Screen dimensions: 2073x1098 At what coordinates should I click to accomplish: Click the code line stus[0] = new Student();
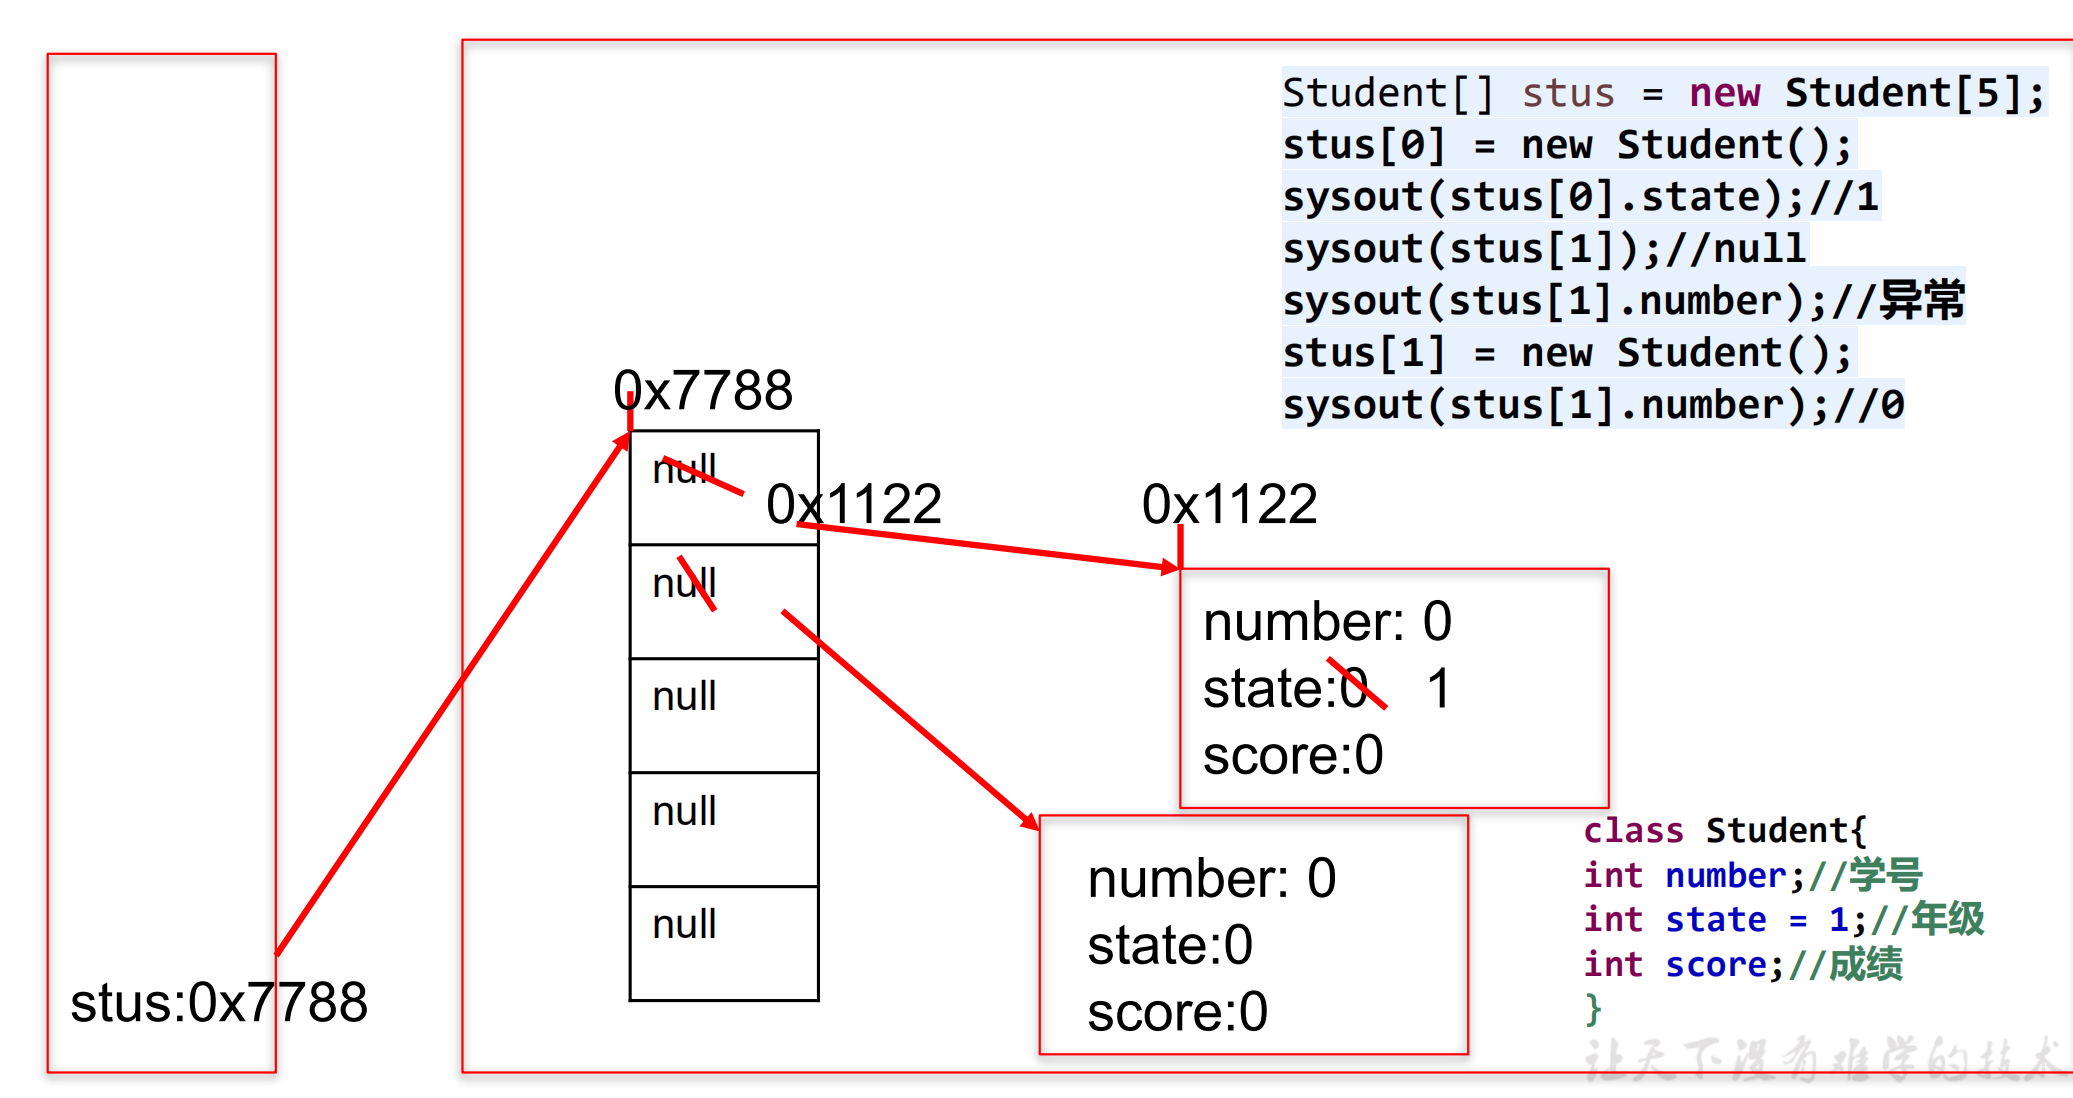(1567, 145)
